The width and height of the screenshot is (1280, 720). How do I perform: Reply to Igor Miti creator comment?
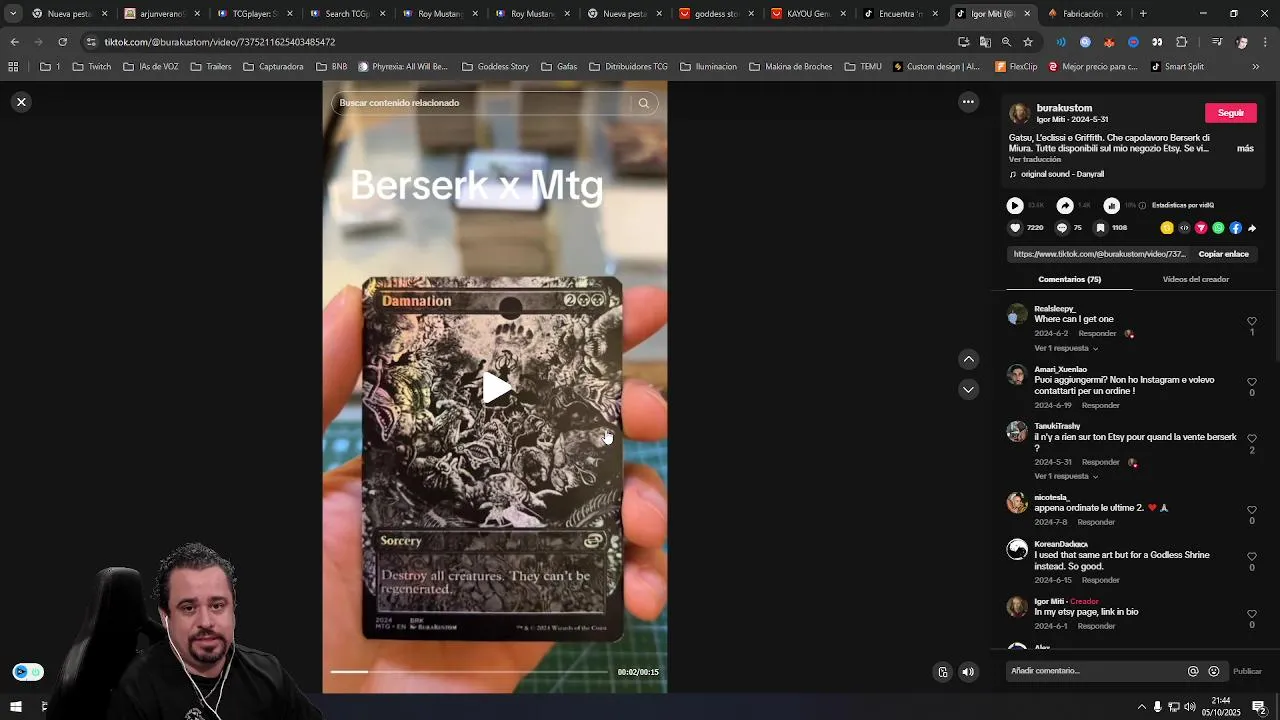coord(1096,626)
